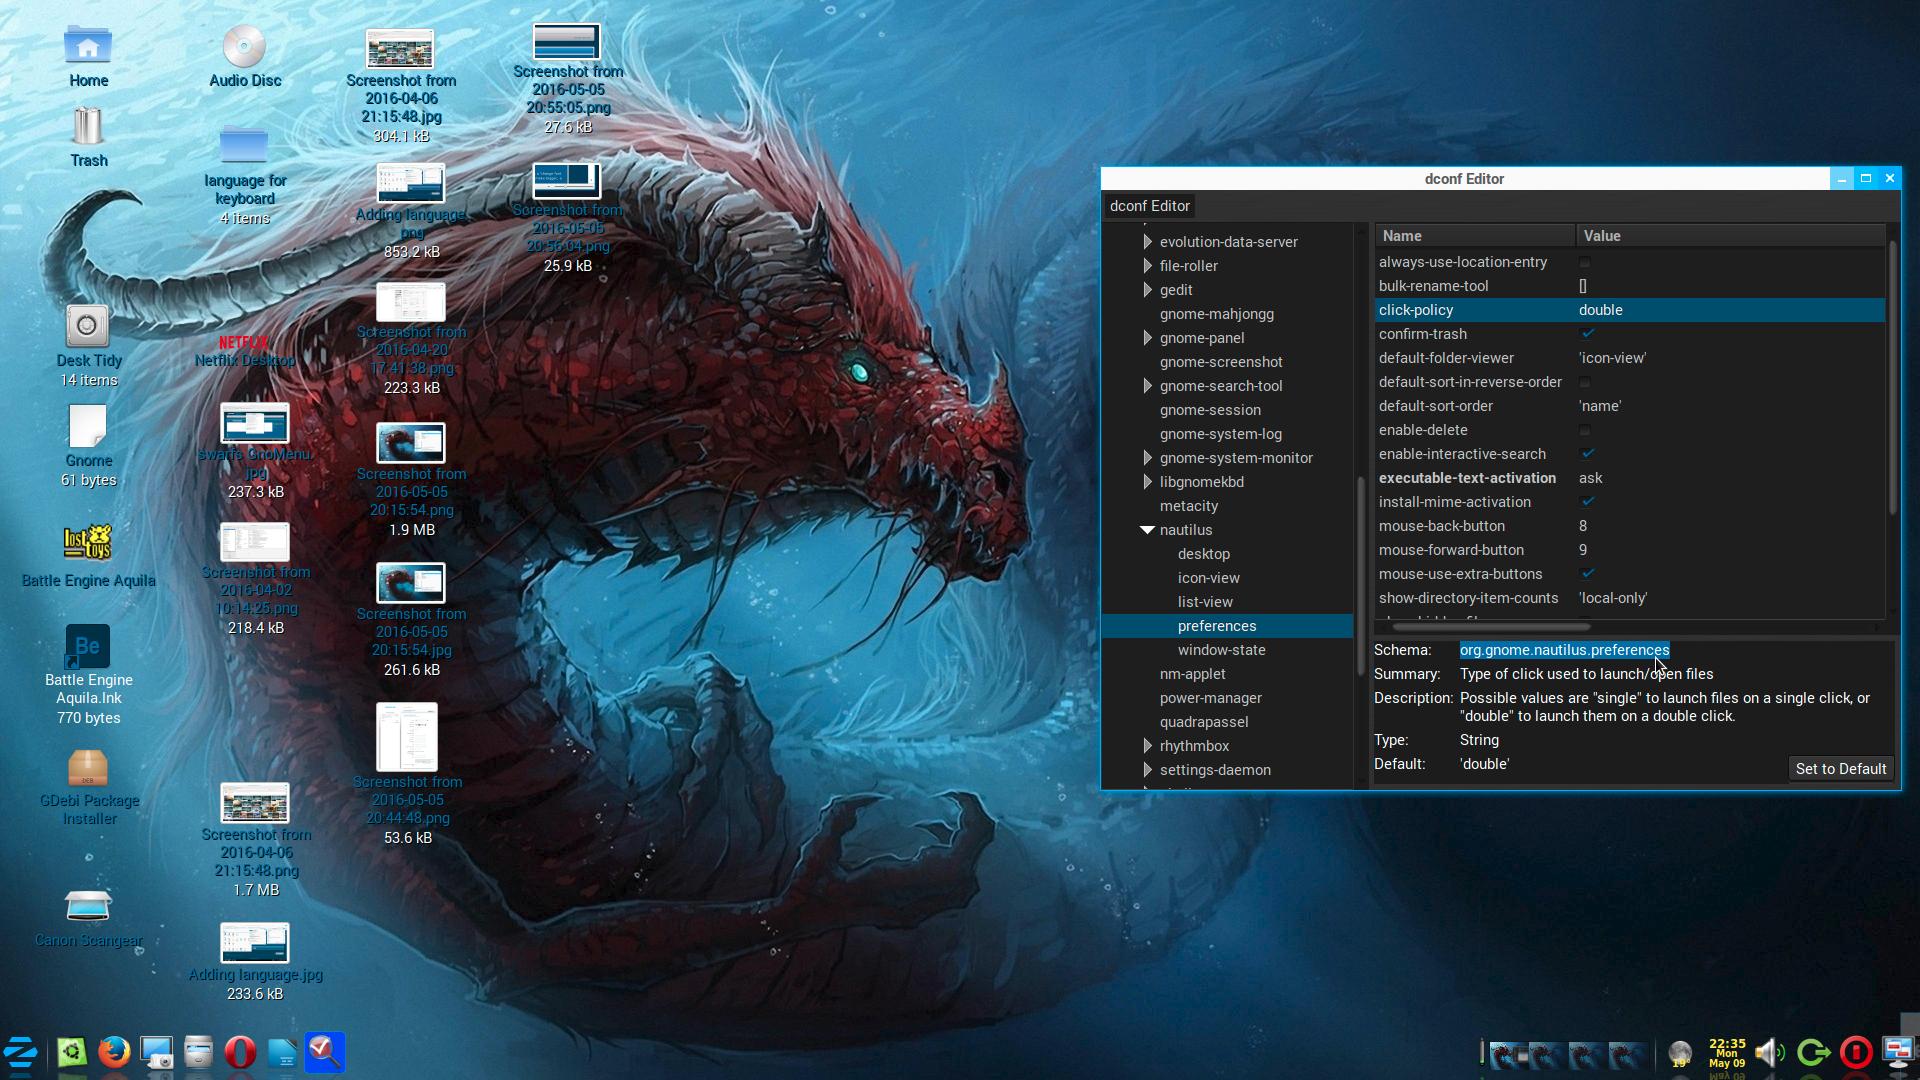Collapse the nautilus tree node
Screen dimensions: 1920x1080
click(1147, 530)
